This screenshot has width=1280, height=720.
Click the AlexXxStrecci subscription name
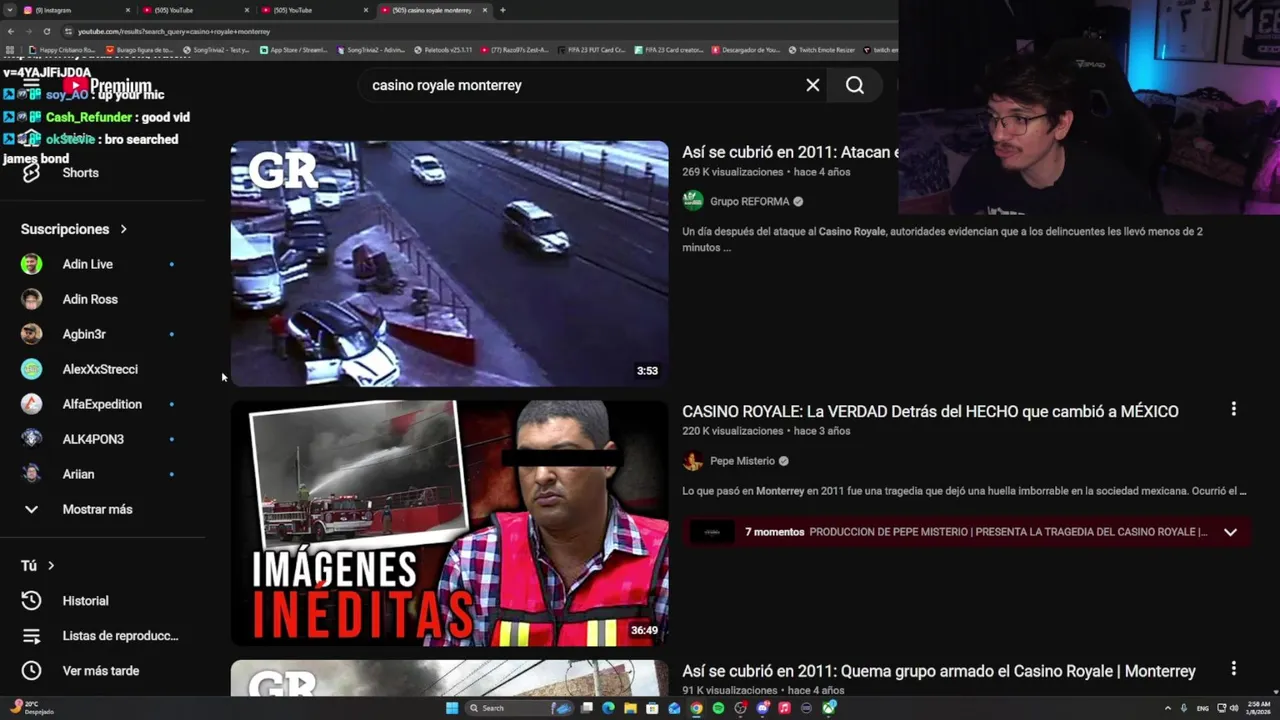click(100, 369)
